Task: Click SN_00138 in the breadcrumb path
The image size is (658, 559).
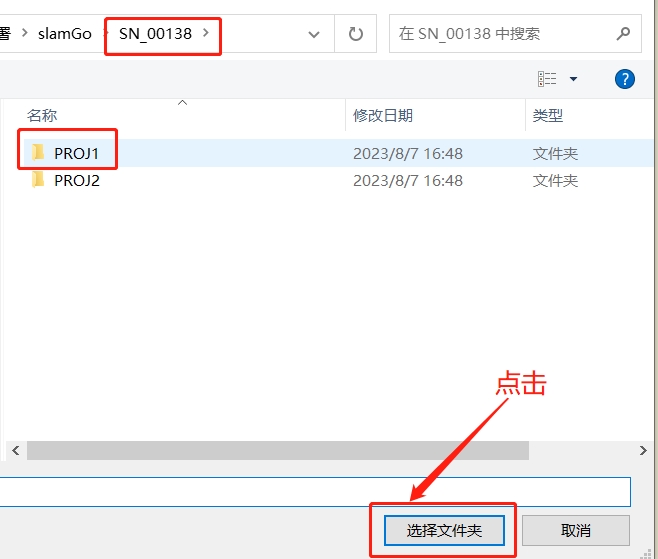Action: point(155,34)
